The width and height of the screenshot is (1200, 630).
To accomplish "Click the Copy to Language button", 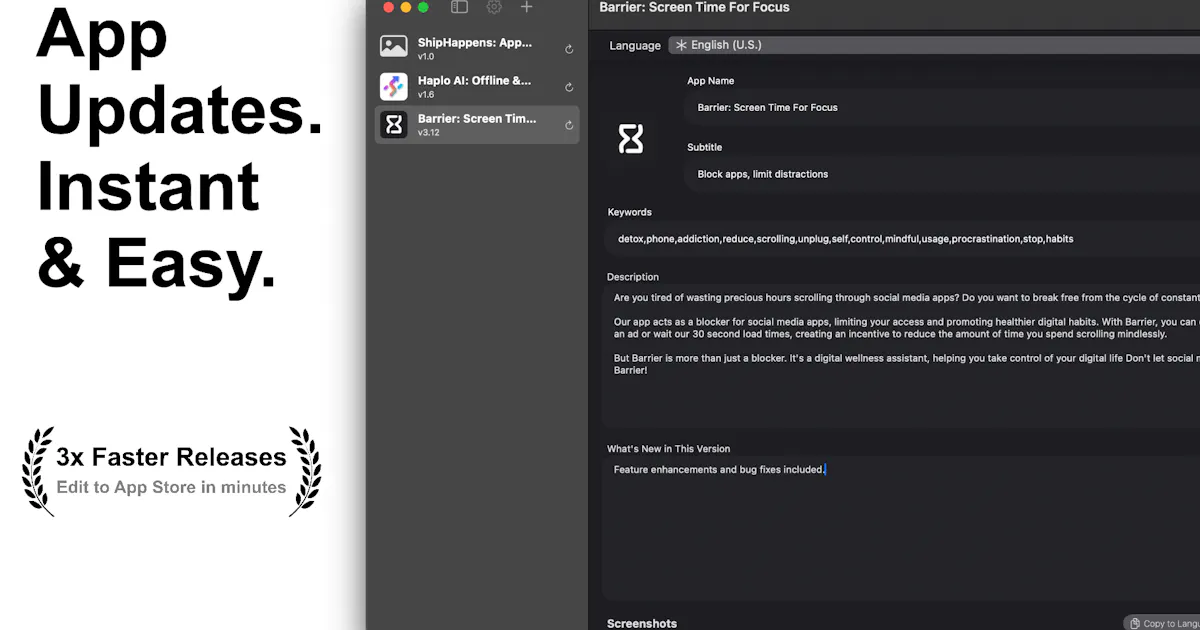I will 1162,623.
